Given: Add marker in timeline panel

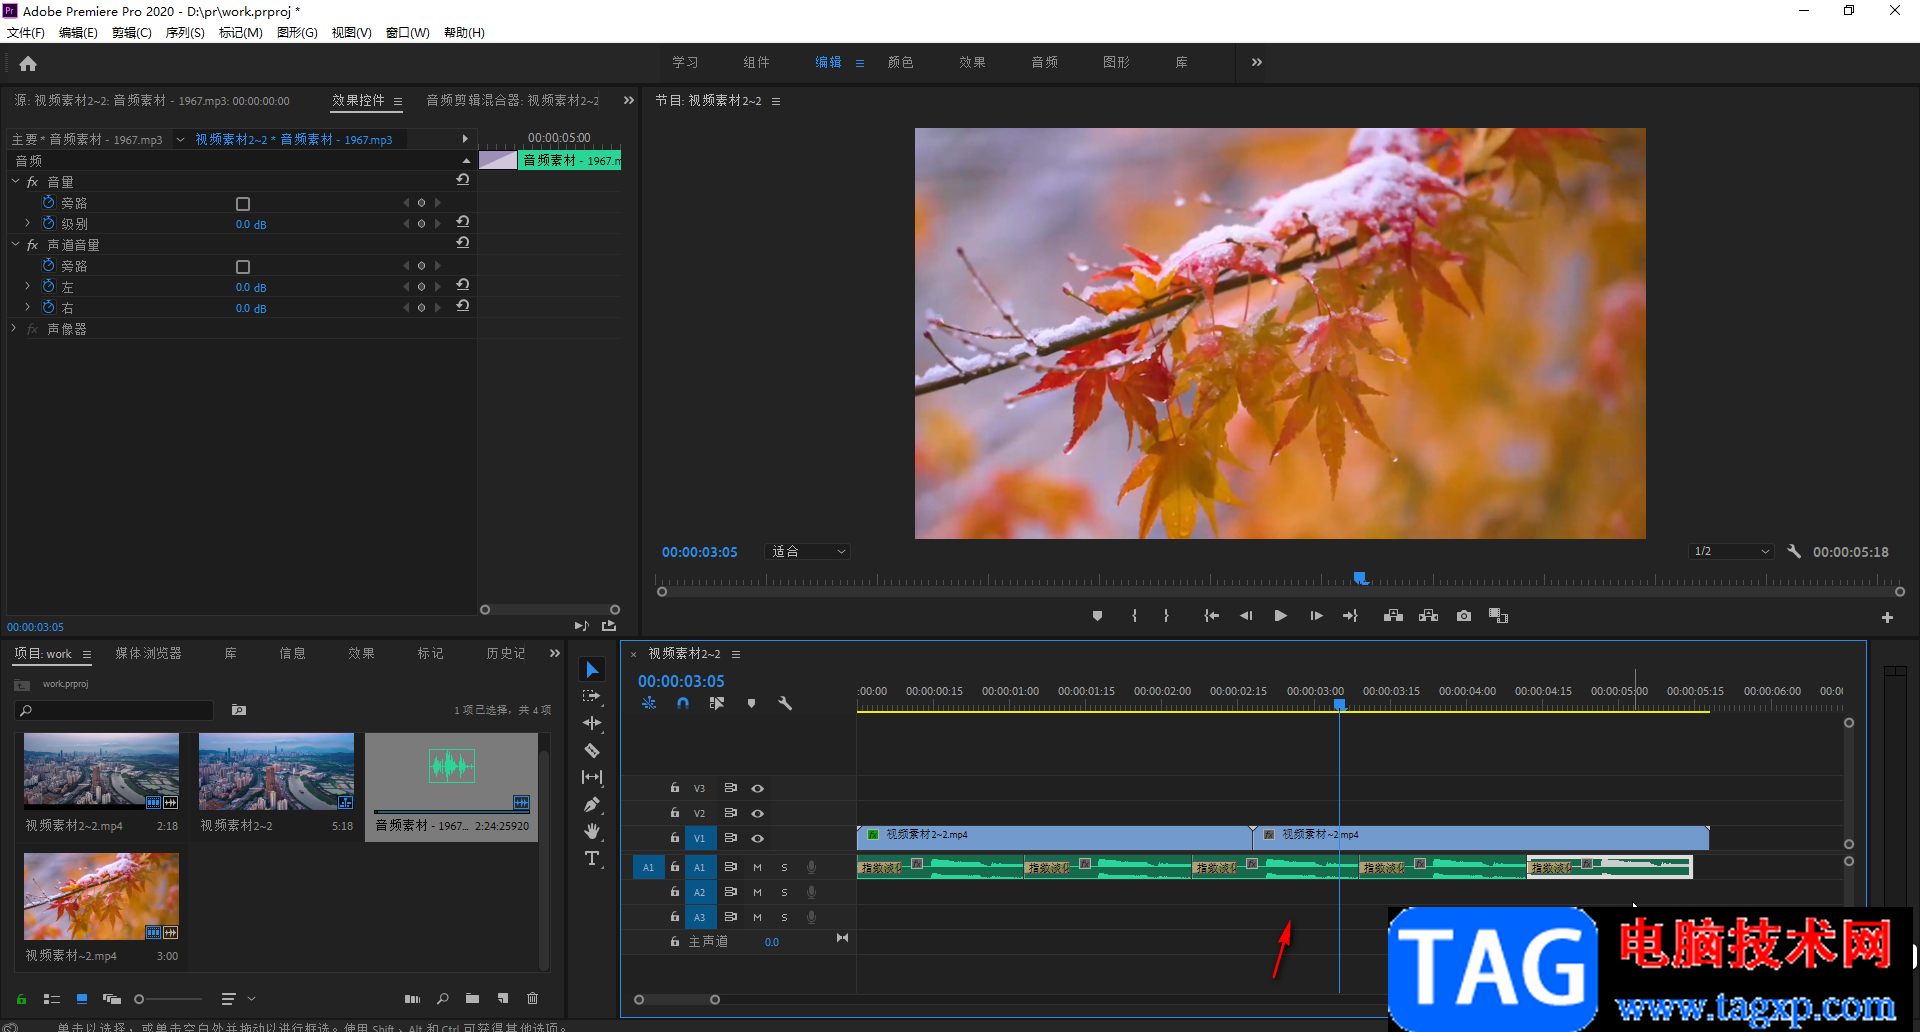Looking at the screenshot, I should coord(751,703).
